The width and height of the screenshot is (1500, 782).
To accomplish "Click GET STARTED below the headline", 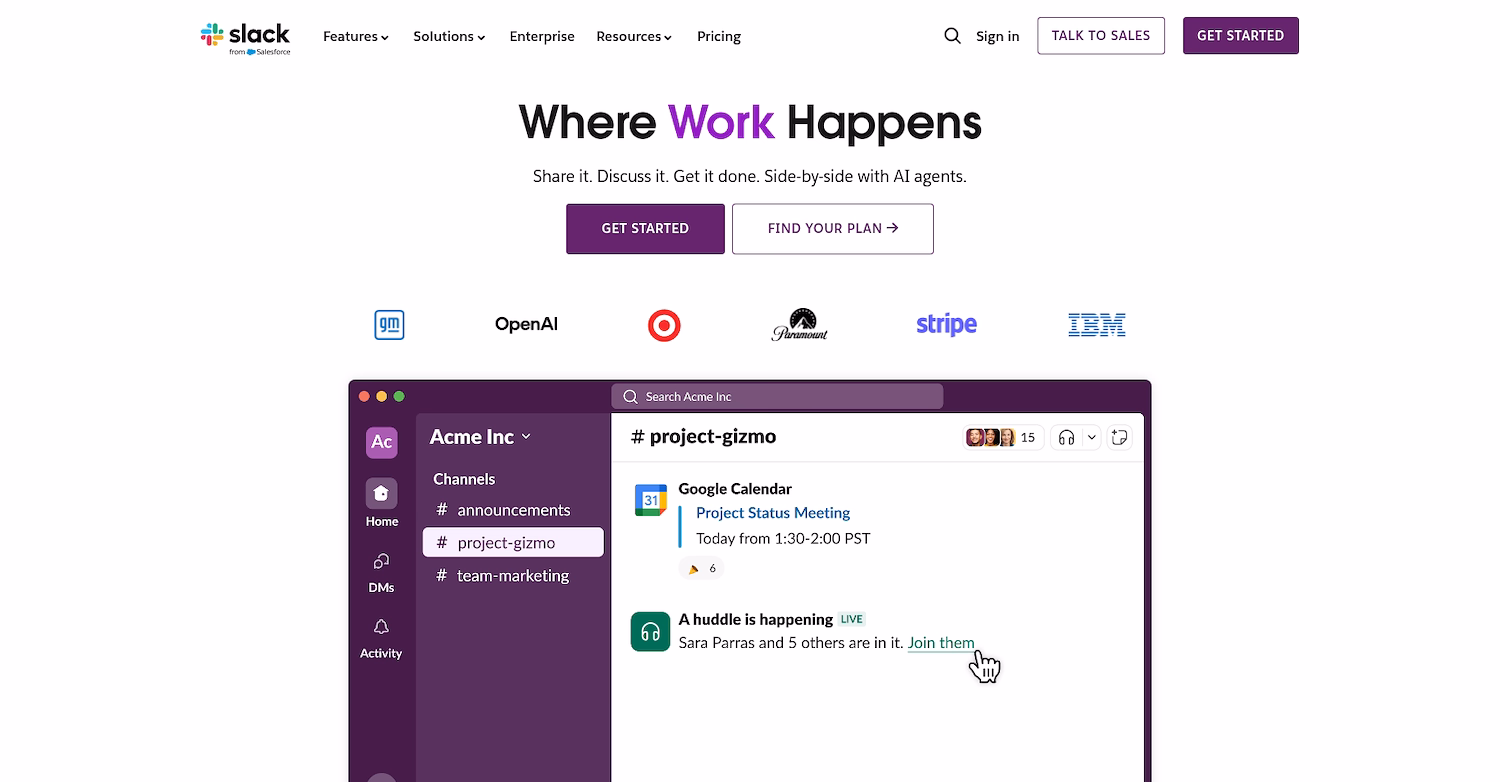I will tap(645, 229).
